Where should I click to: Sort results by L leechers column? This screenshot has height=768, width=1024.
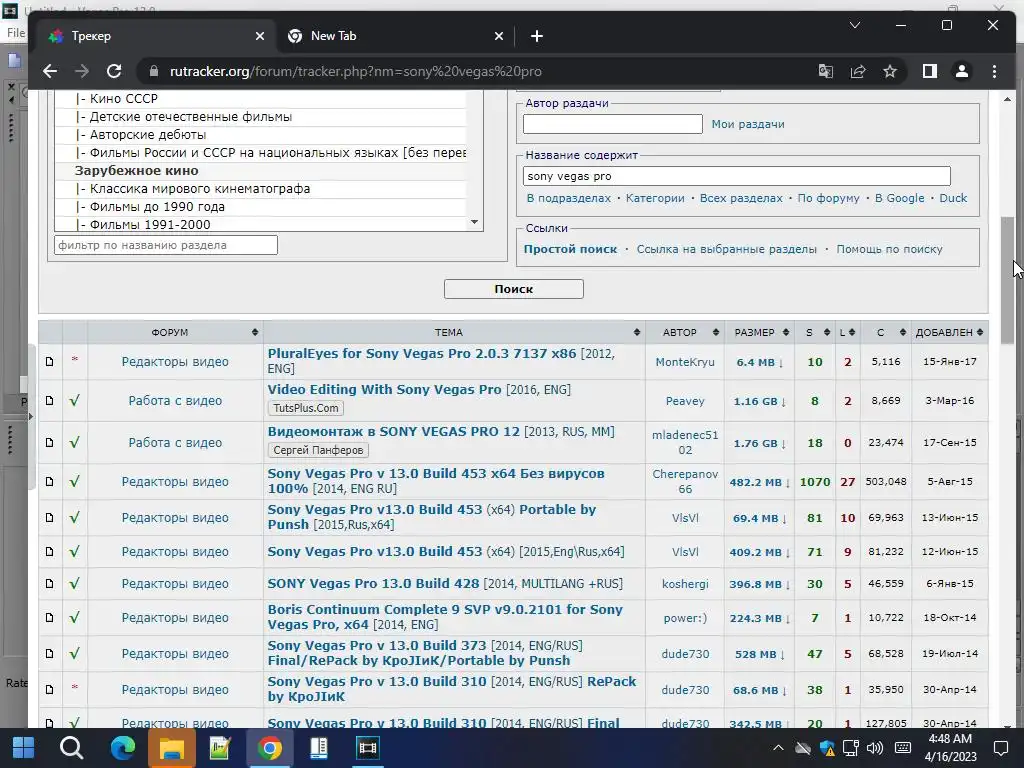pyautogui.click(x=847, y=332)
